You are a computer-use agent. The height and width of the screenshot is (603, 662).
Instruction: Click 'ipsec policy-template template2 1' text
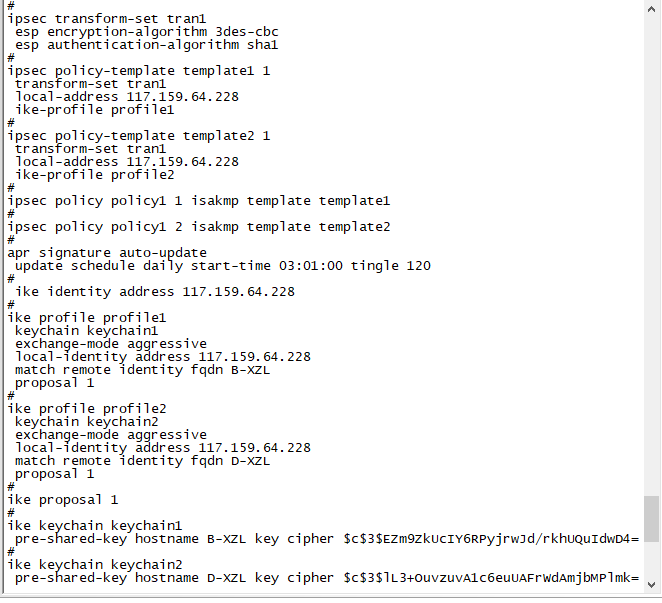(x=138, y=135)
